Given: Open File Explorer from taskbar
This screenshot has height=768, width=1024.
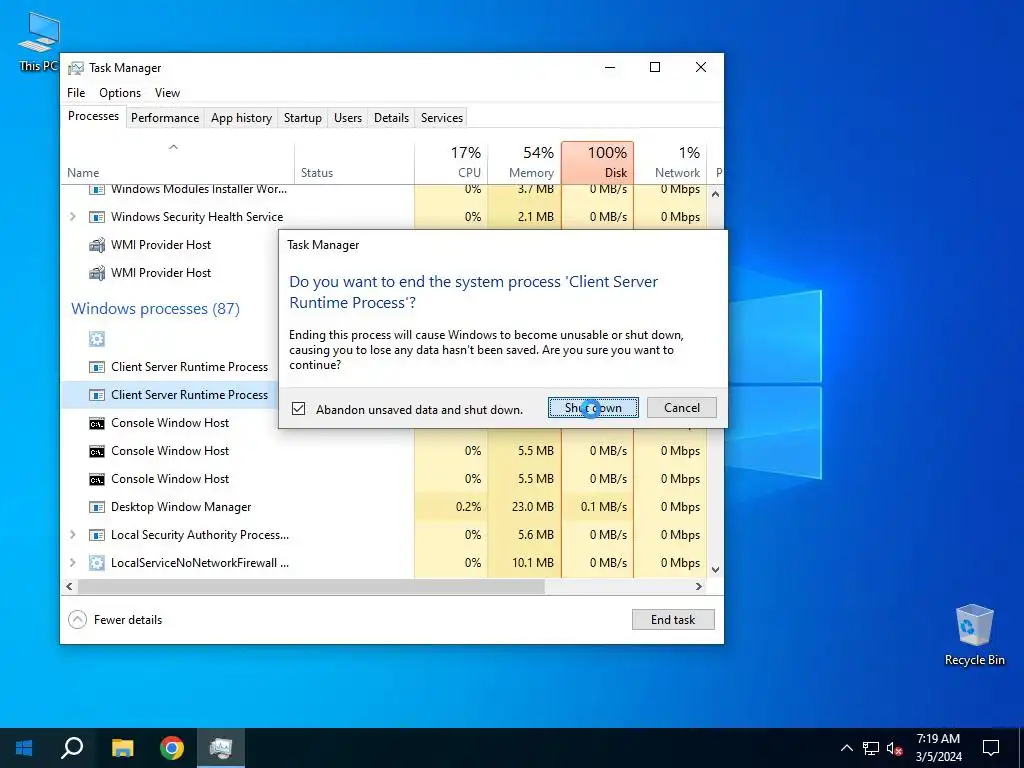Looking at the screenshot, I should 122,748.
